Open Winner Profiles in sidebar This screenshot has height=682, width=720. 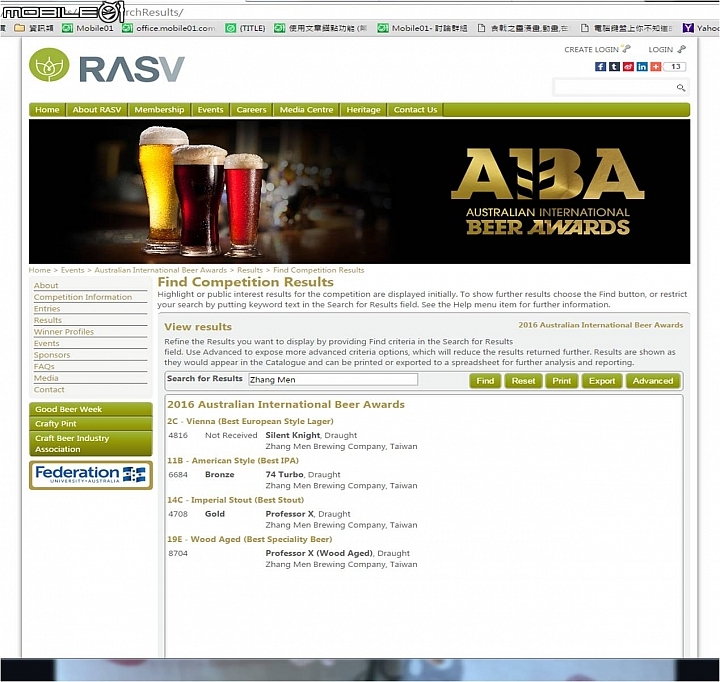64,332
